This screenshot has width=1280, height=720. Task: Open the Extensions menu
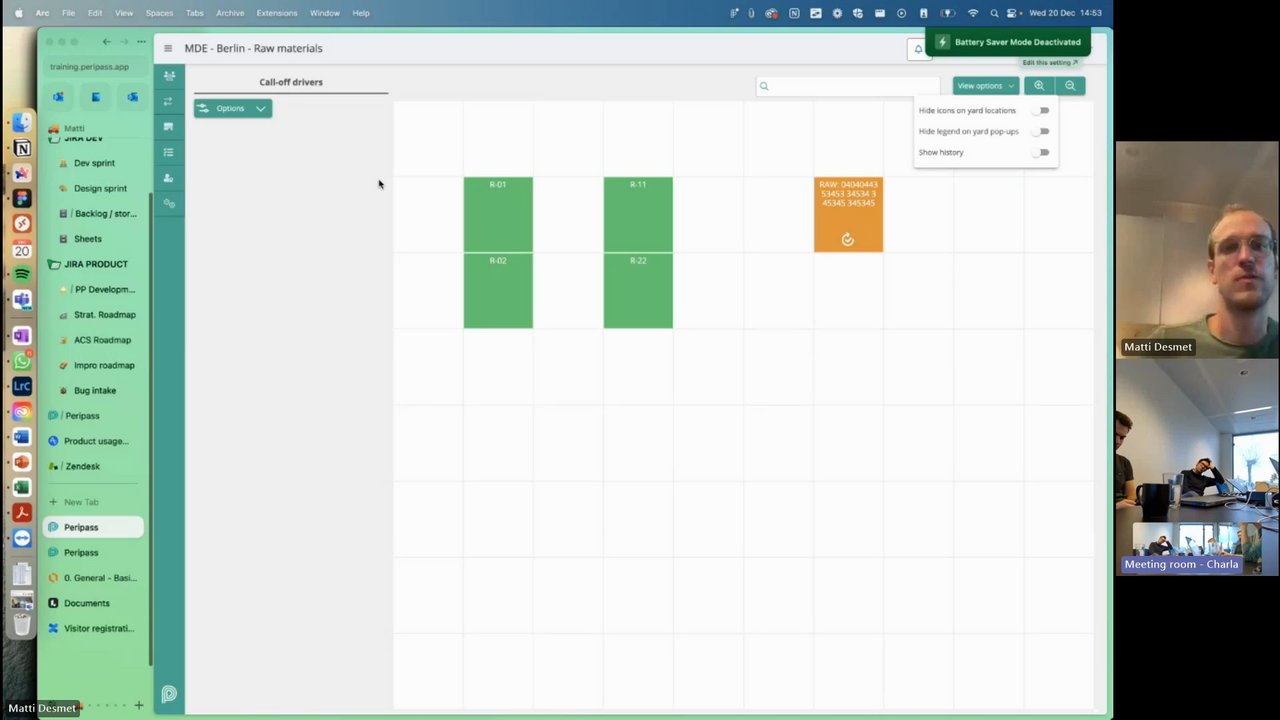[277, 13]
